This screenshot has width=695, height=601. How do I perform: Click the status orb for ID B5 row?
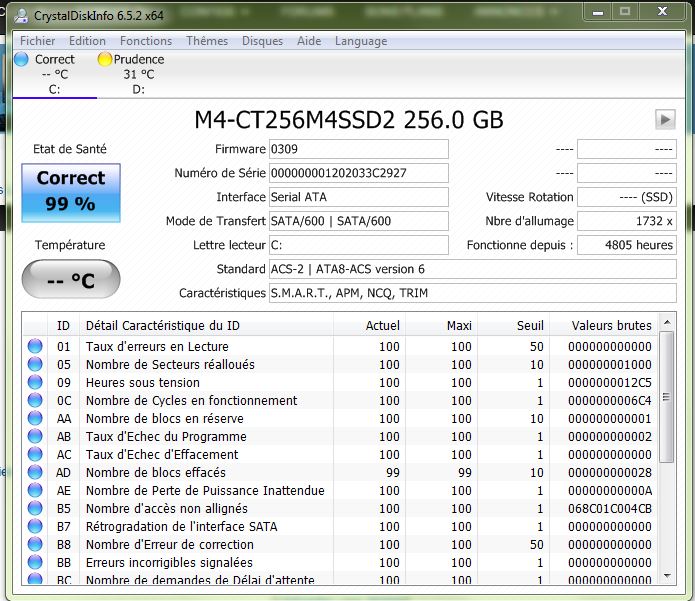click(35, 508)
